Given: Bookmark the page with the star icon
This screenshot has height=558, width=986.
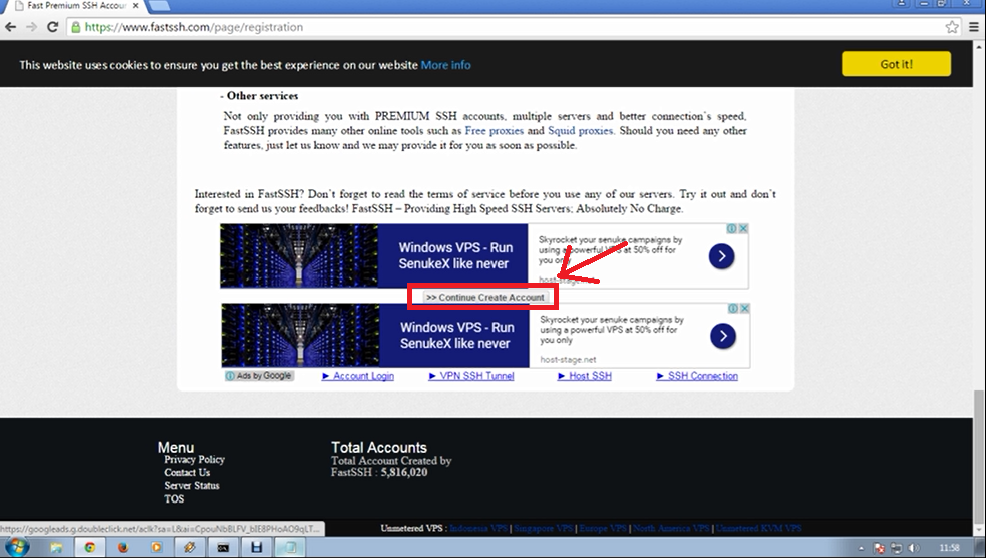Looking at the screenshot, I should coord(952,27).
